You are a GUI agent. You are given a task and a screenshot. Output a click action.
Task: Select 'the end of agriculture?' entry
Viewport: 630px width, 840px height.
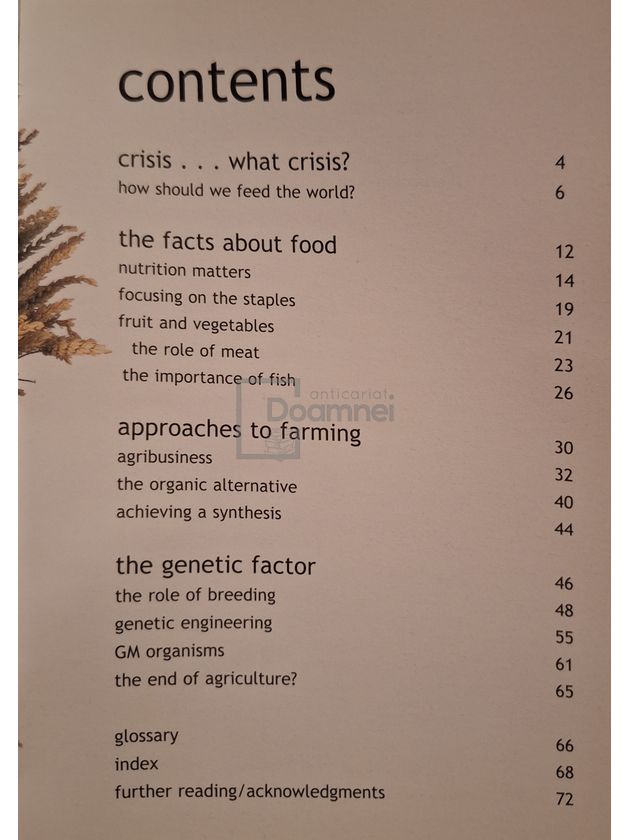[x=206, y=679]
